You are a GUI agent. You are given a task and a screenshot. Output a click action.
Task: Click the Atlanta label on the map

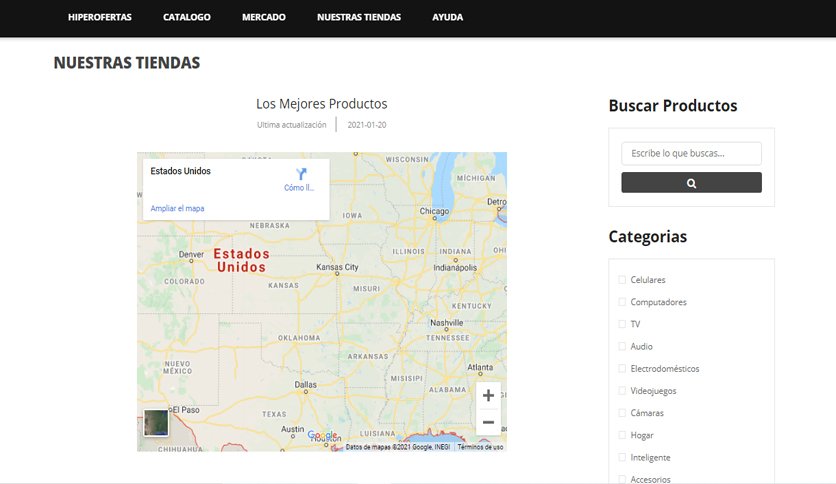(x=480, y=367)
